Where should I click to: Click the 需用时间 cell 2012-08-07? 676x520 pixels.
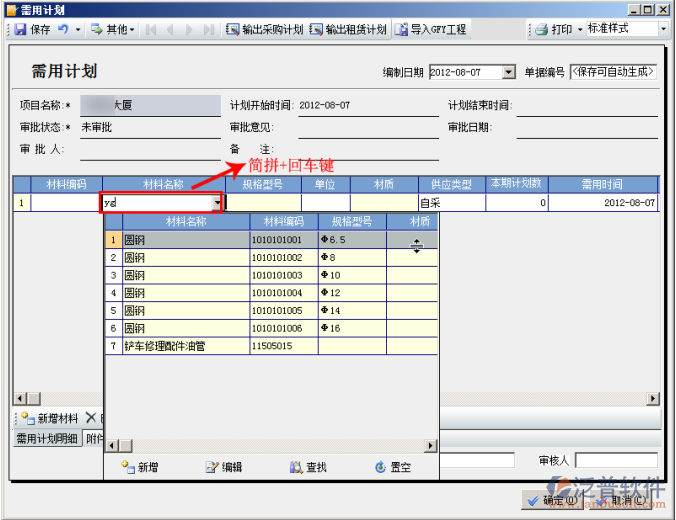click(603, 203)
